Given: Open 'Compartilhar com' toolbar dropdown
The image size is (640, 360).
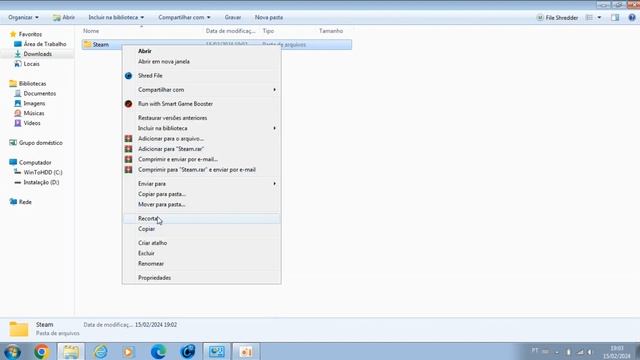Looking at the screenshot, I should (x=184, y=18).
